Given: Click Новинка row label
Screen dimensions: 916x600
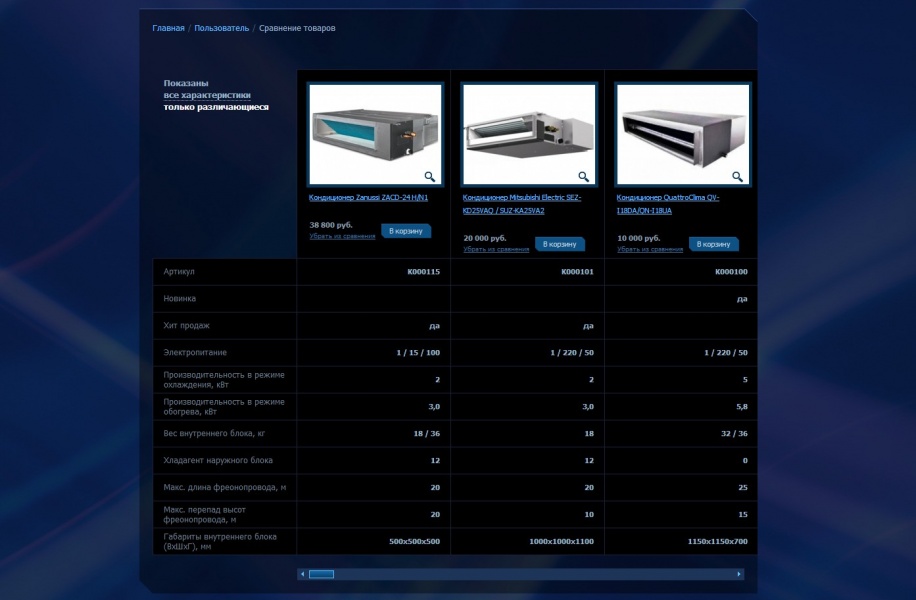Looking at the screenshot, I should pyautogui.click(x=179, y=299).
